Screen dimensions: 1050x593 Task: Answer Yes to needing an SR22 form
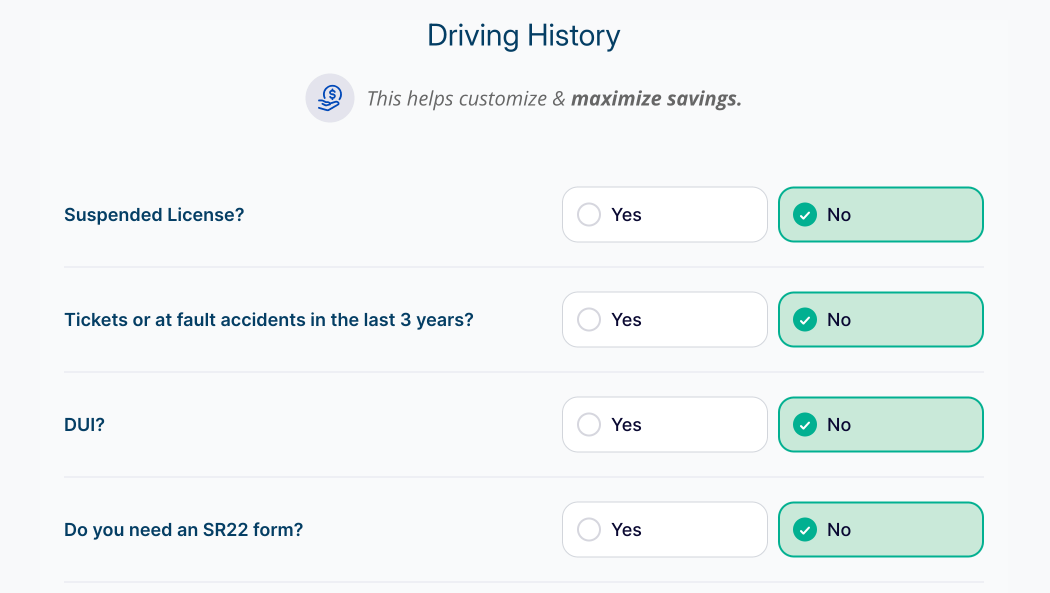click(x=664, y=530)
